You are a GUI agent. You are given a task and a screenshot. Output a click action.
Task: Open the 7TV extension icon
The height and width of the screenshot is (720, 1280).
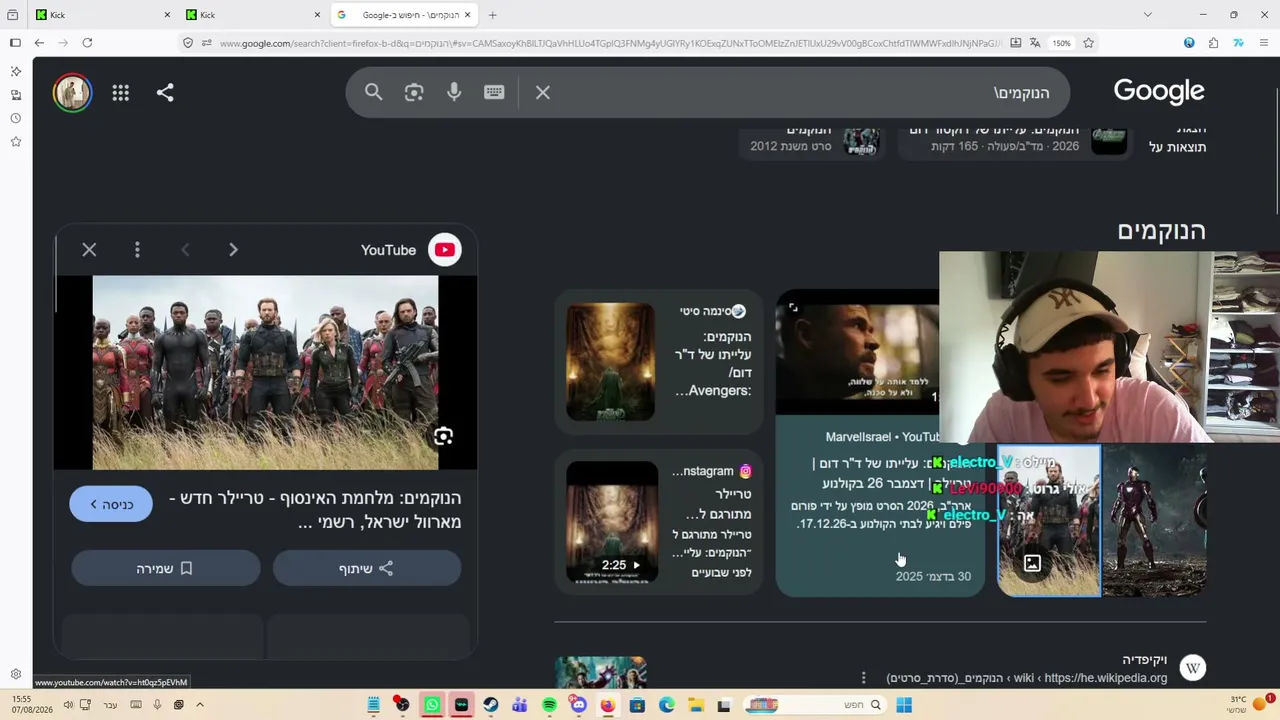tap(1238, 43)
